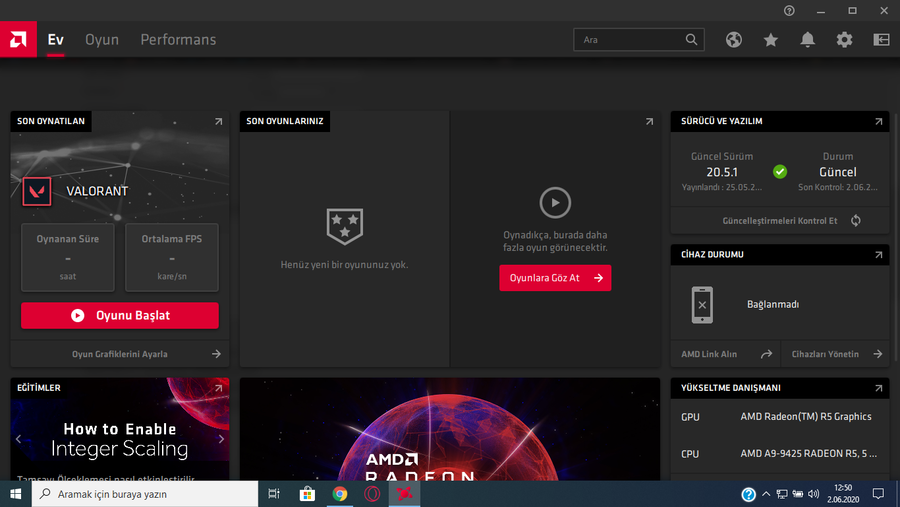The width and height of the screenshot is (900, 507).
Task: Open notifications bell icon
Action: 808,40
